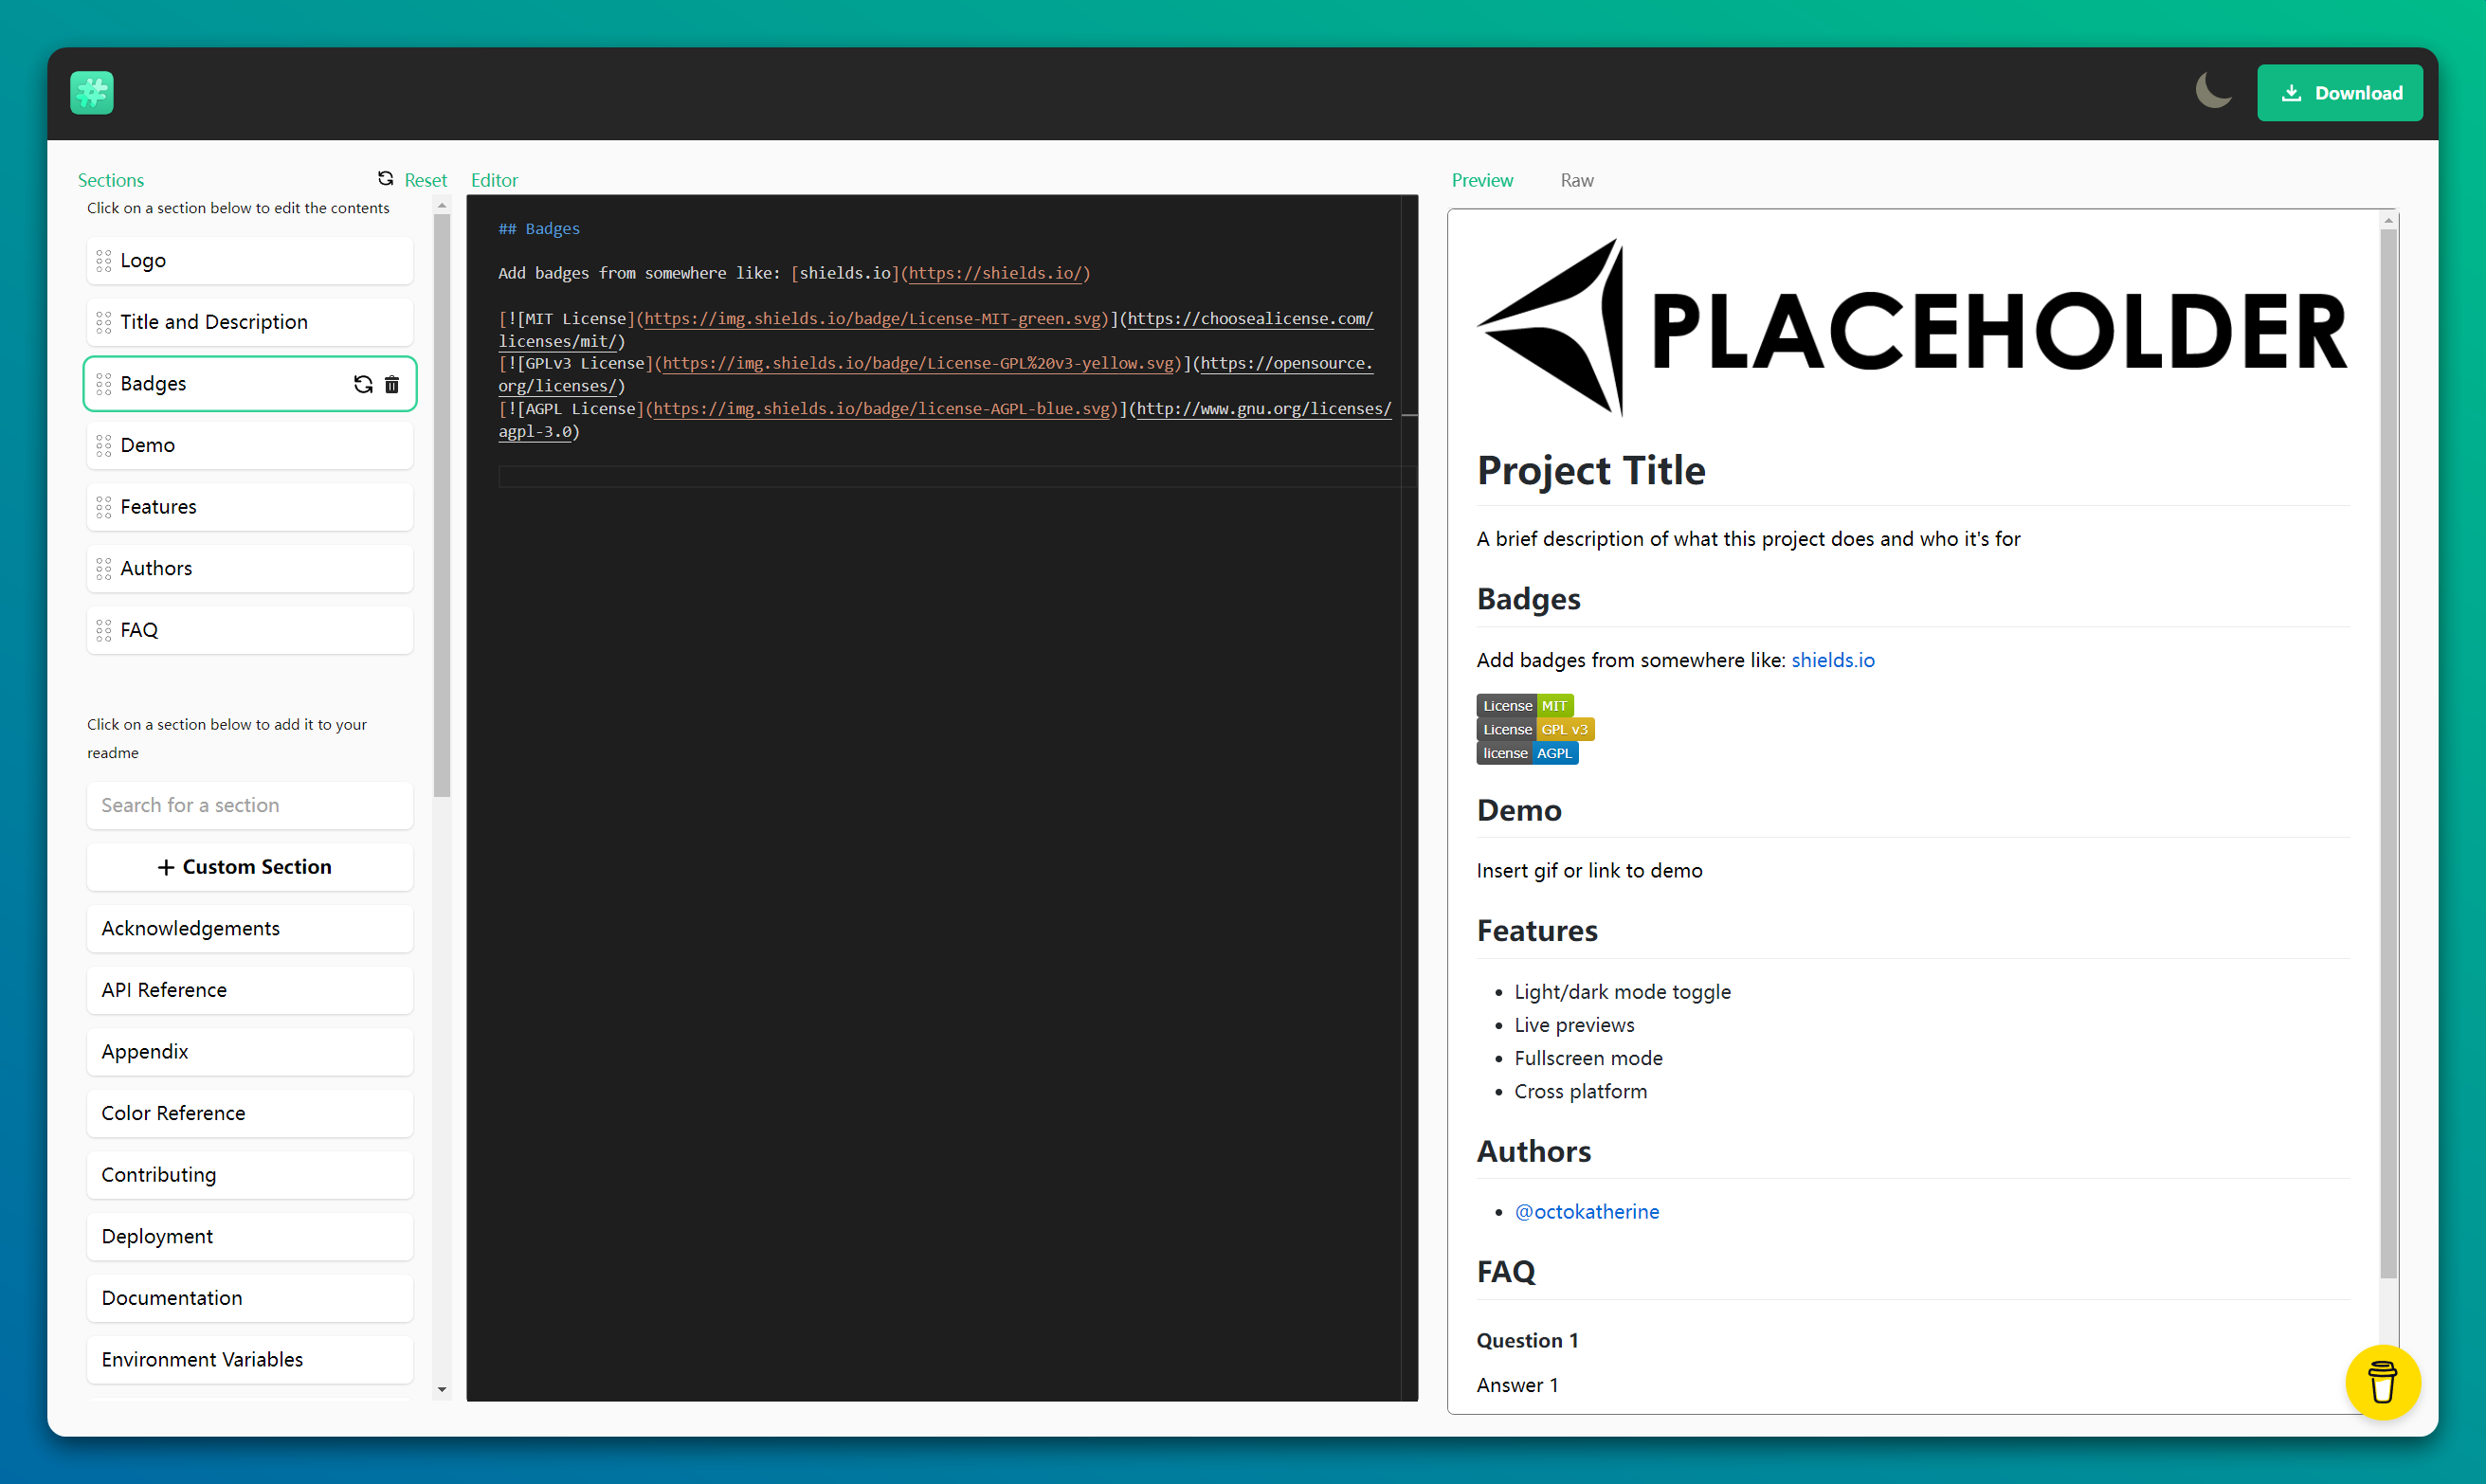Click the sections panel scrollbar thumb
The image size is (2486, 1484).
click(442, 506)
